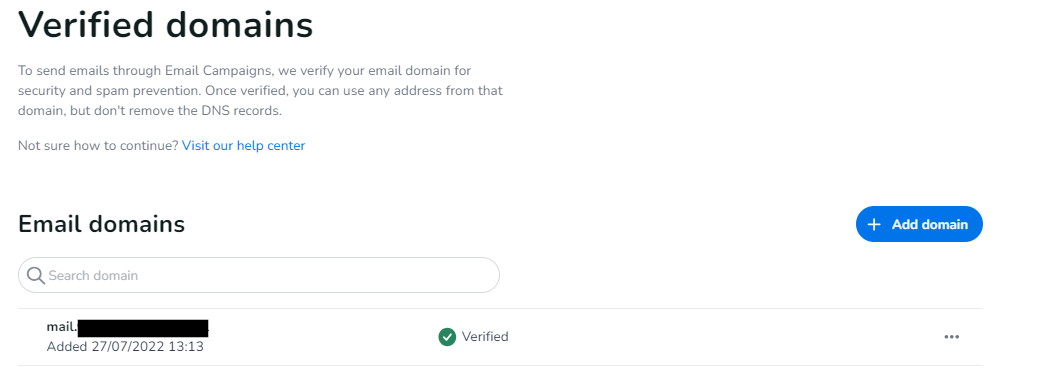The image size is (1037, 371).
Task: Click the Verified domains page heading
Action: [165, 25]
